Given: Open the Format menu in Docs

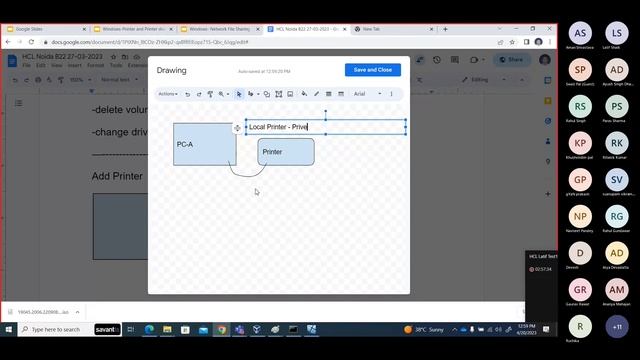Looking at the screenshot, I should click(x=96, y=65).
